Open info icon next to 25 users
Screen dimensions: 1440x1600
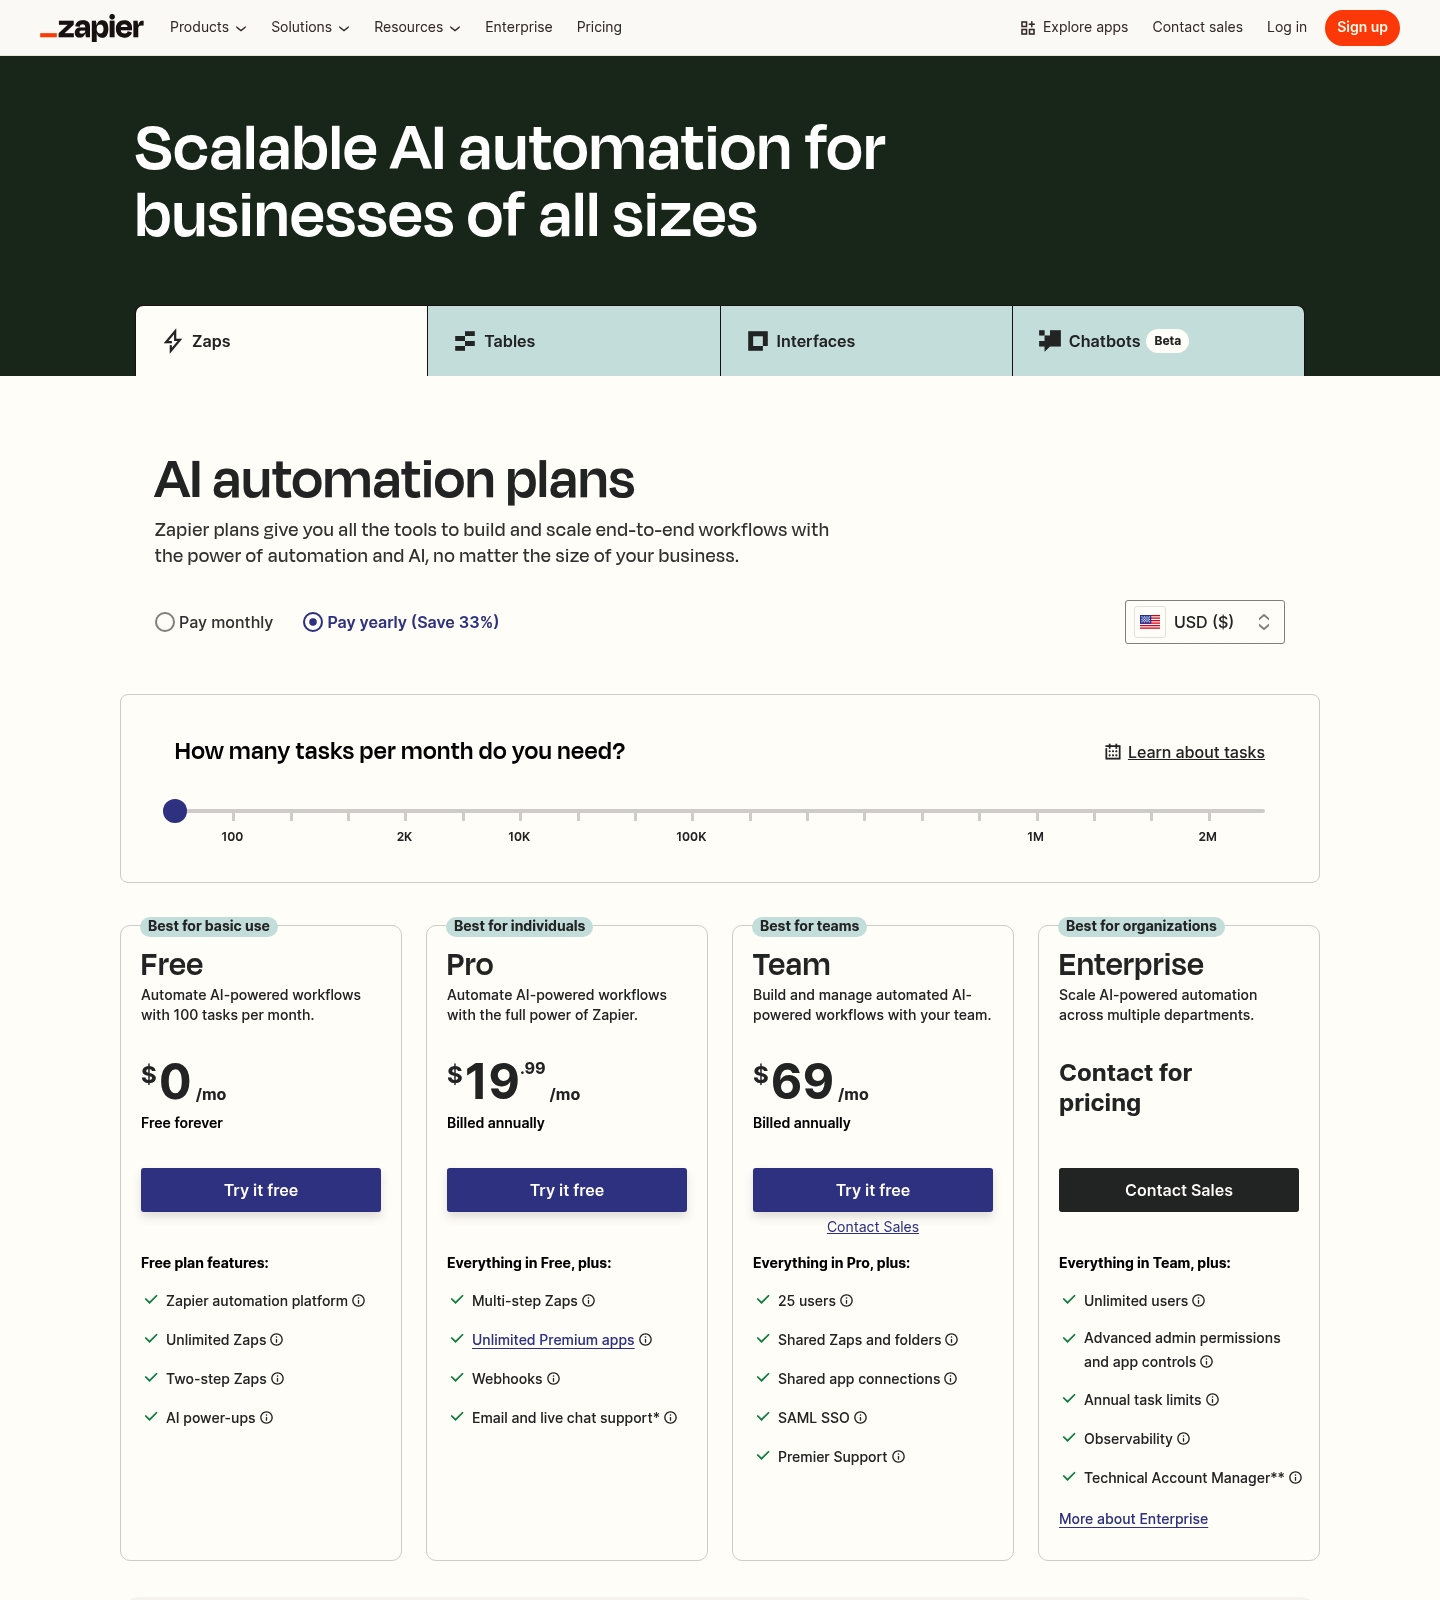[847, 1301]
